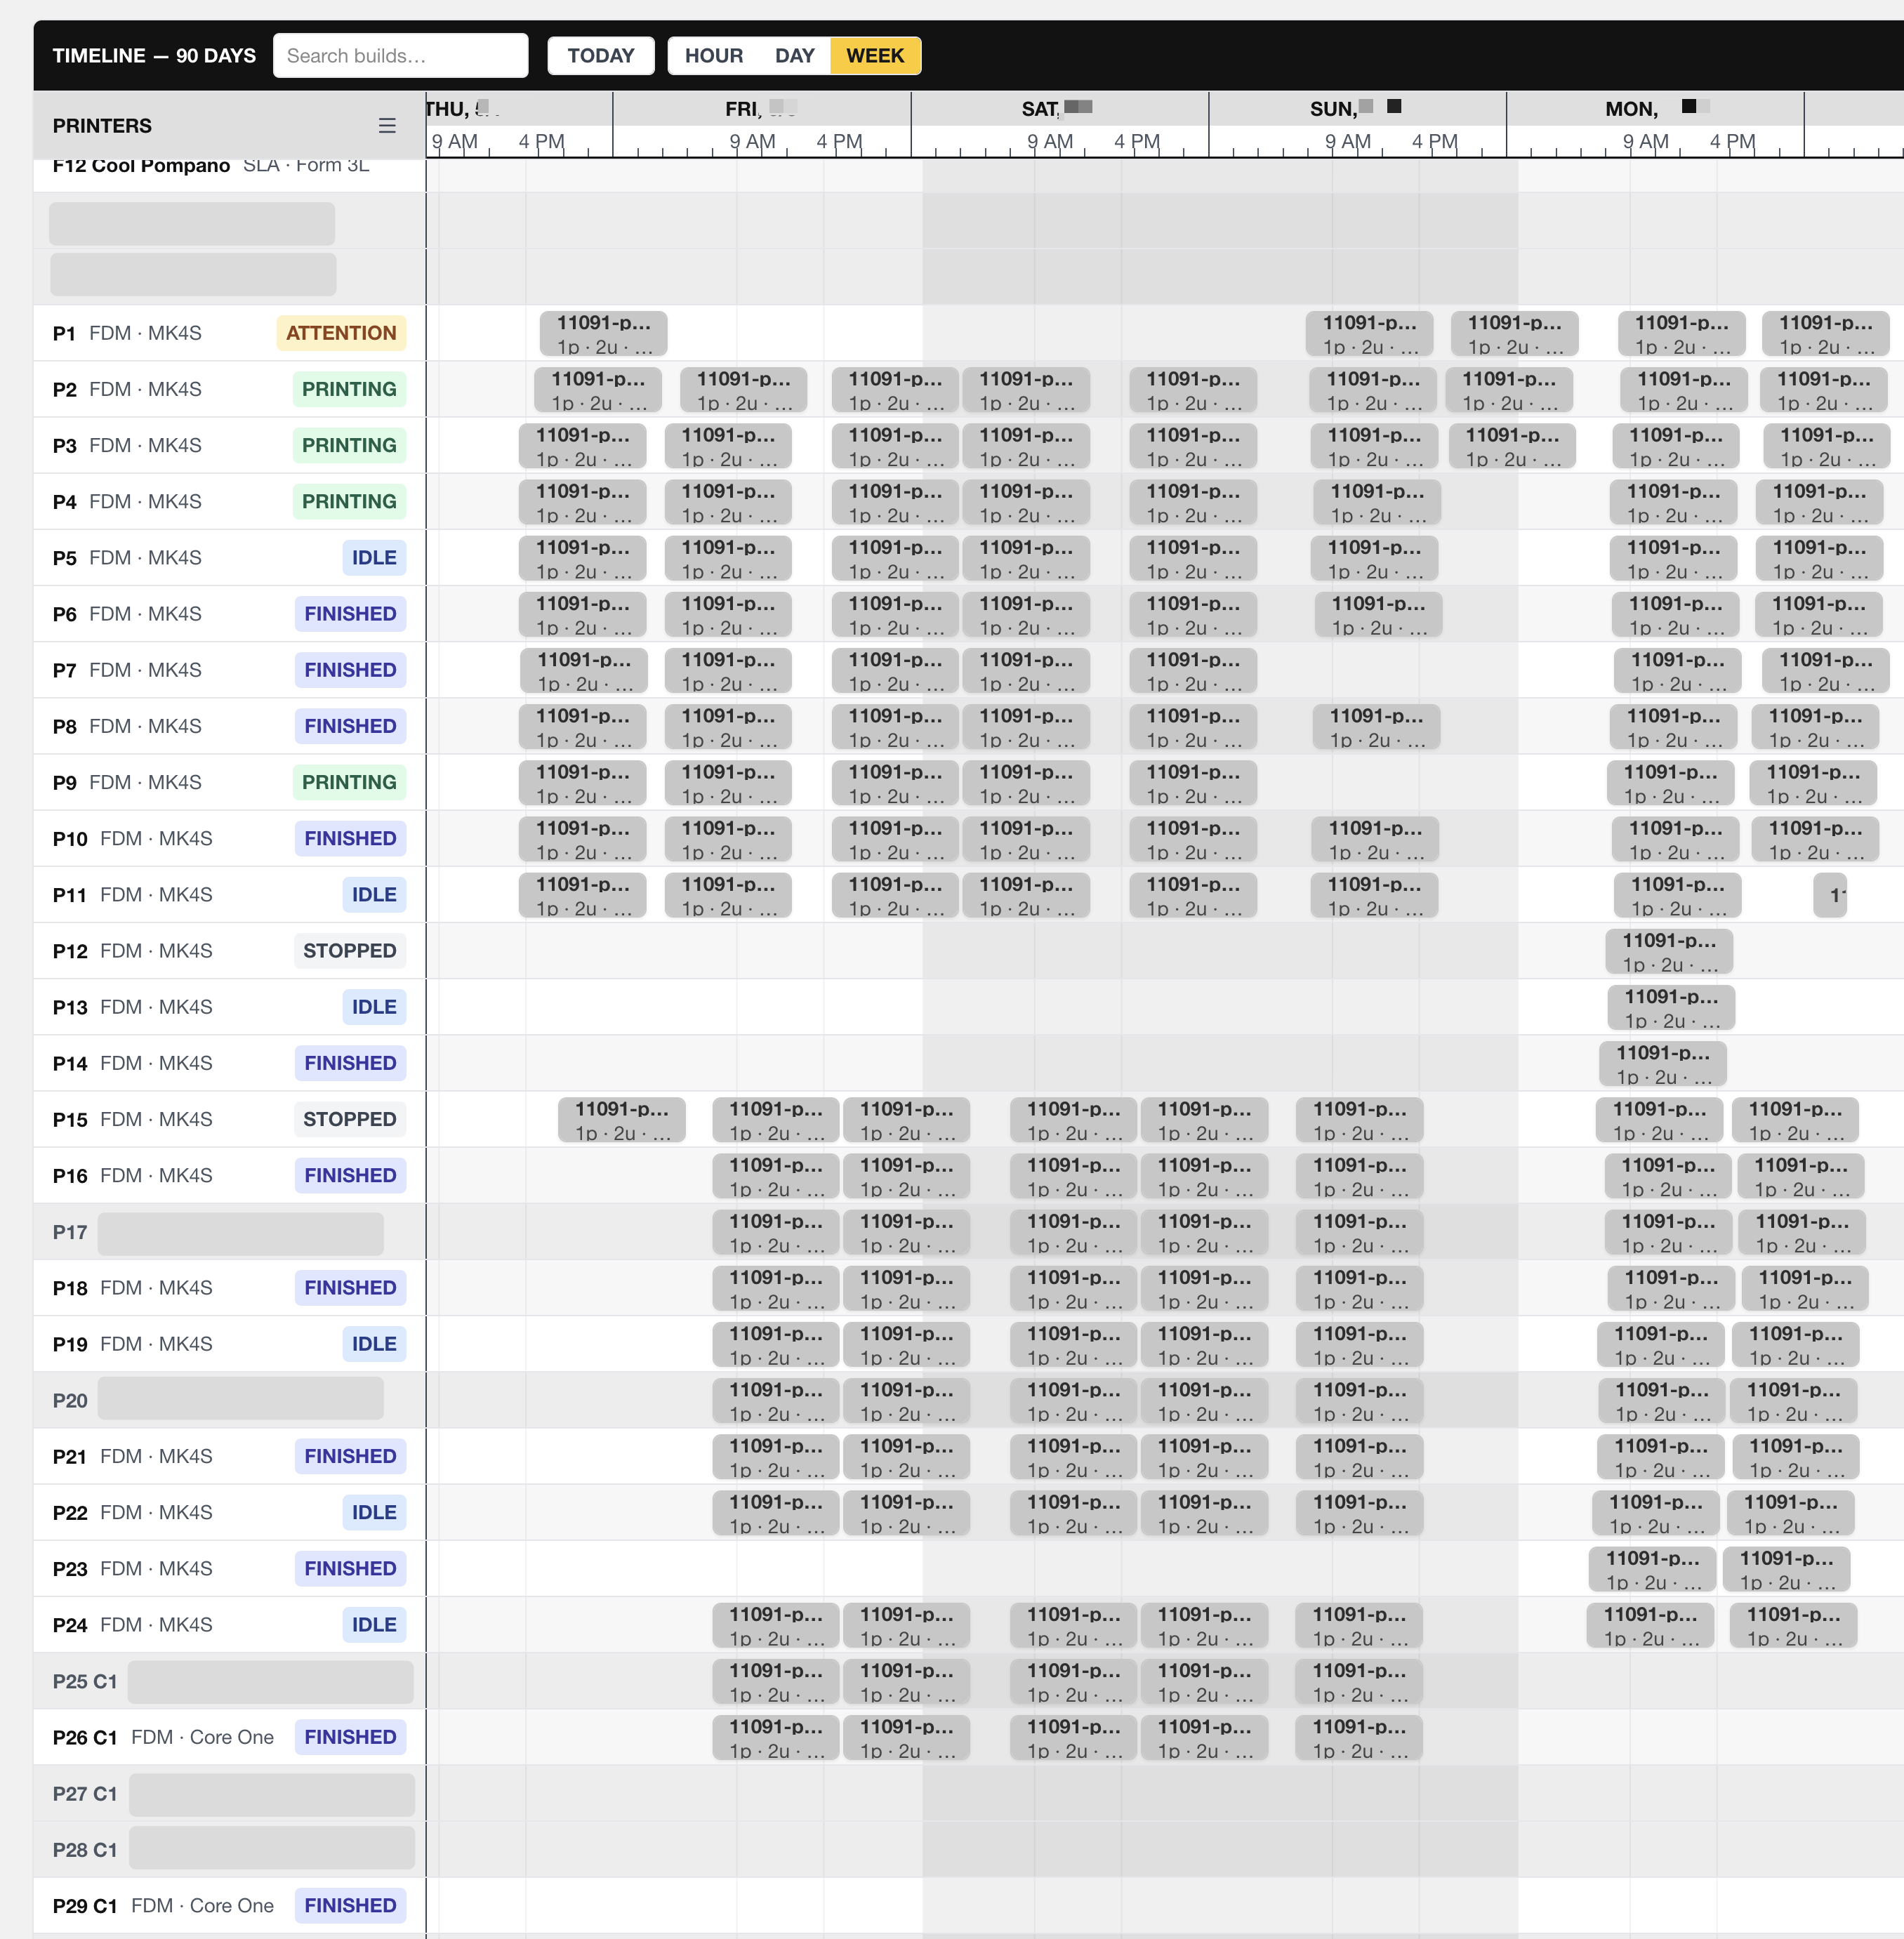Screen dimensions: 1904x1939
Task: Click the P5 IDLE status badge
Action: point(374,558)
